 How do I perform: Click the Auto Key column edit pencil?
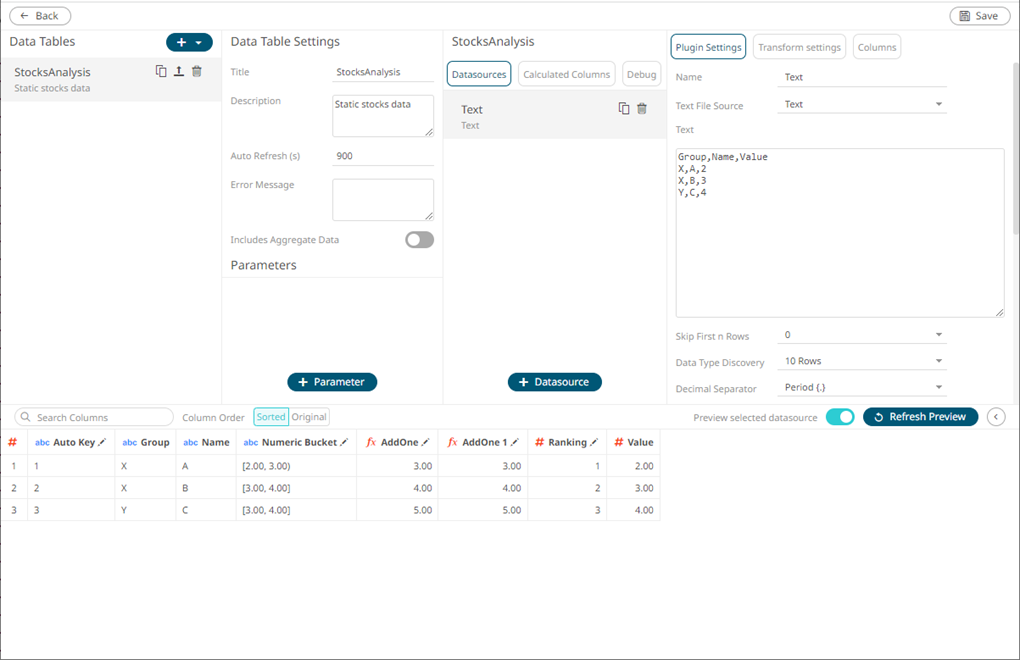[102, 442]
